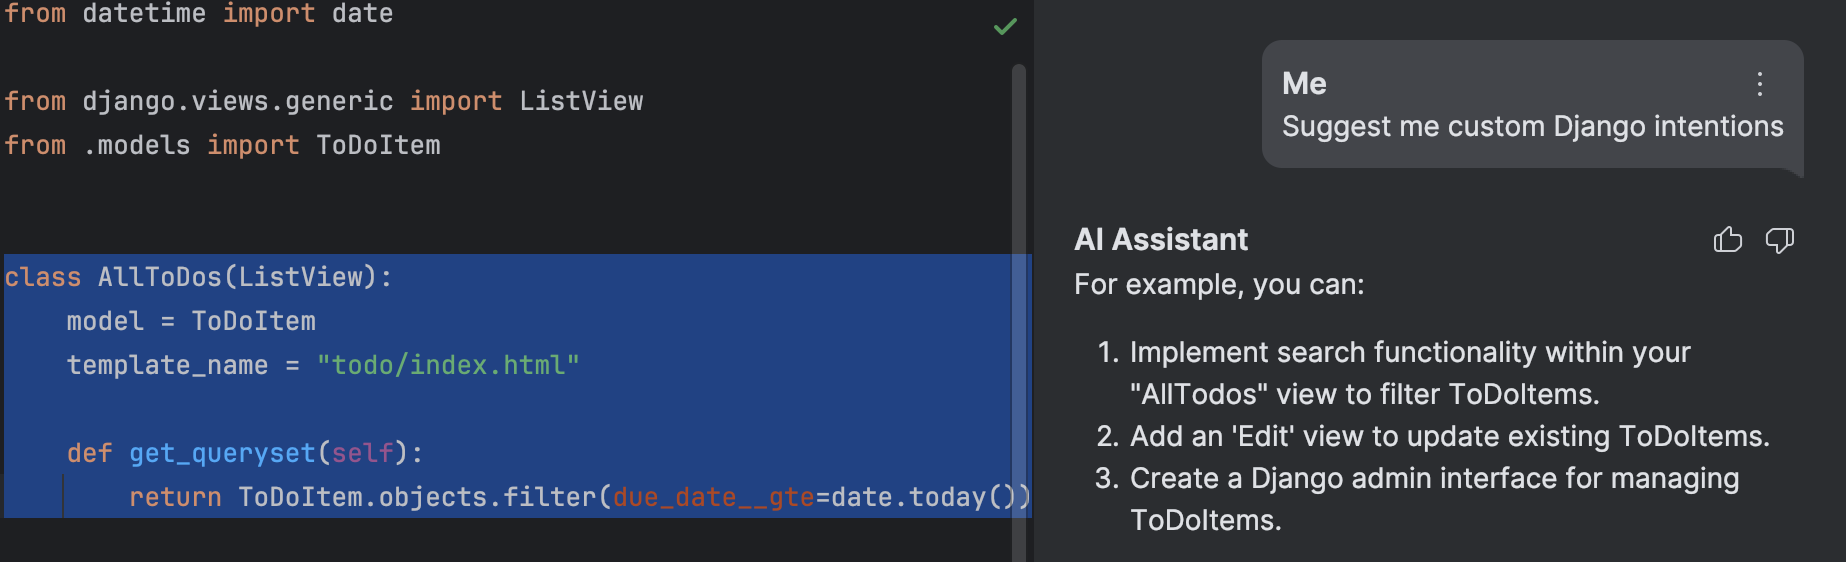The image size is (1846, 562).
Task: Click the ToDoItem name in the .models import
Action: tap(378, 145)
